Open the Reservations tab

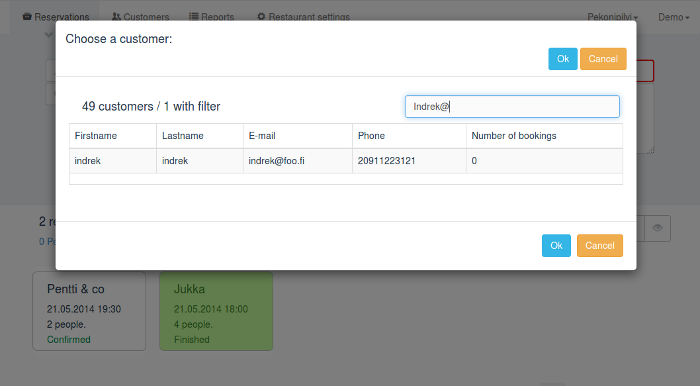point(56,17)
